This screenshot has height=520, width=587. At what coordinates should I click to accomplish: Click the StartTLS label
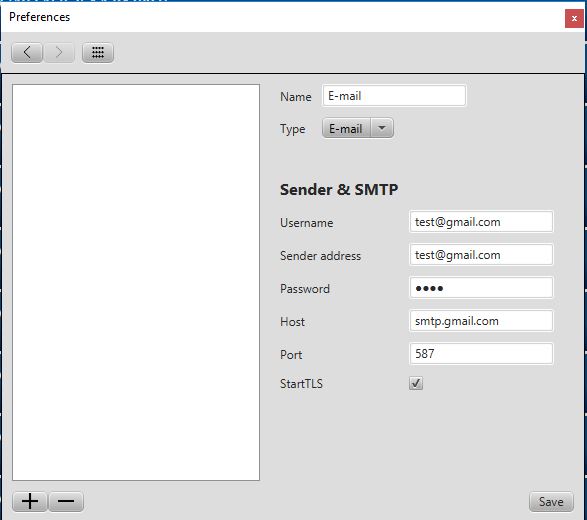pyautogui.click(x=301, y=384)
